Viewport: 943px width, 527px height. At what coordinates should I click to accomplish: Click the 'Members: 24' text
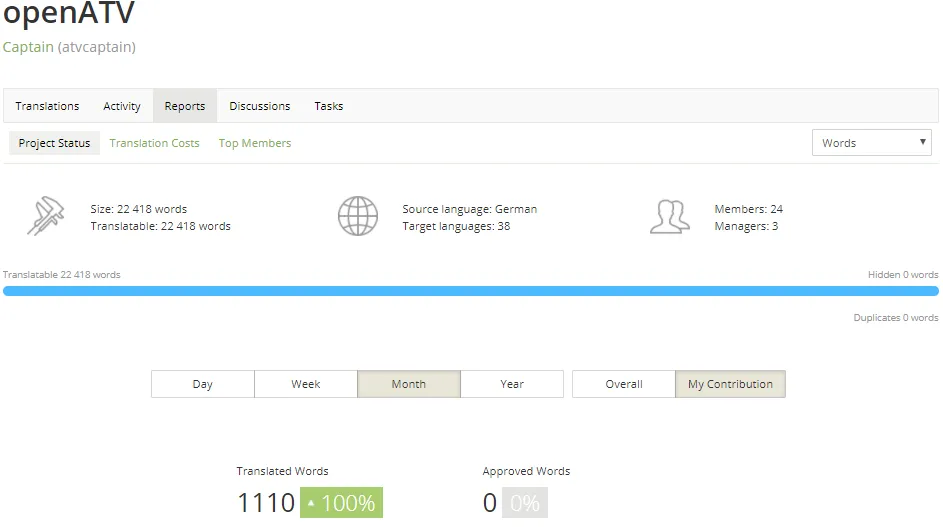[749, 209]
